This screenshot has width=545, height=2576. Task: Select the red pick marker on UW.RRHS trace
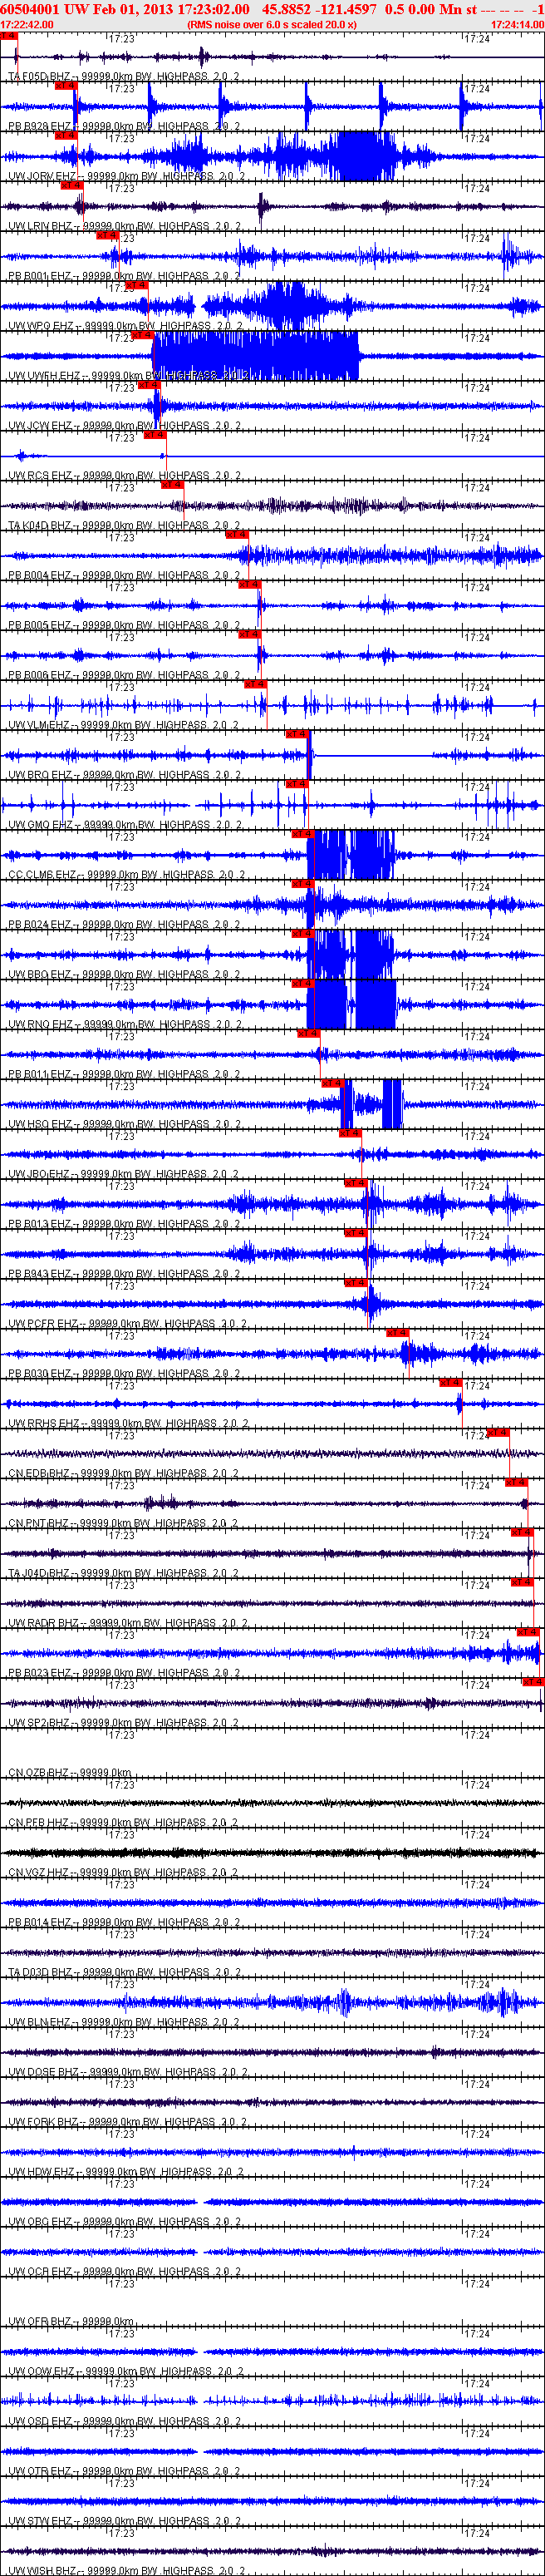[x=450, y=1383]
